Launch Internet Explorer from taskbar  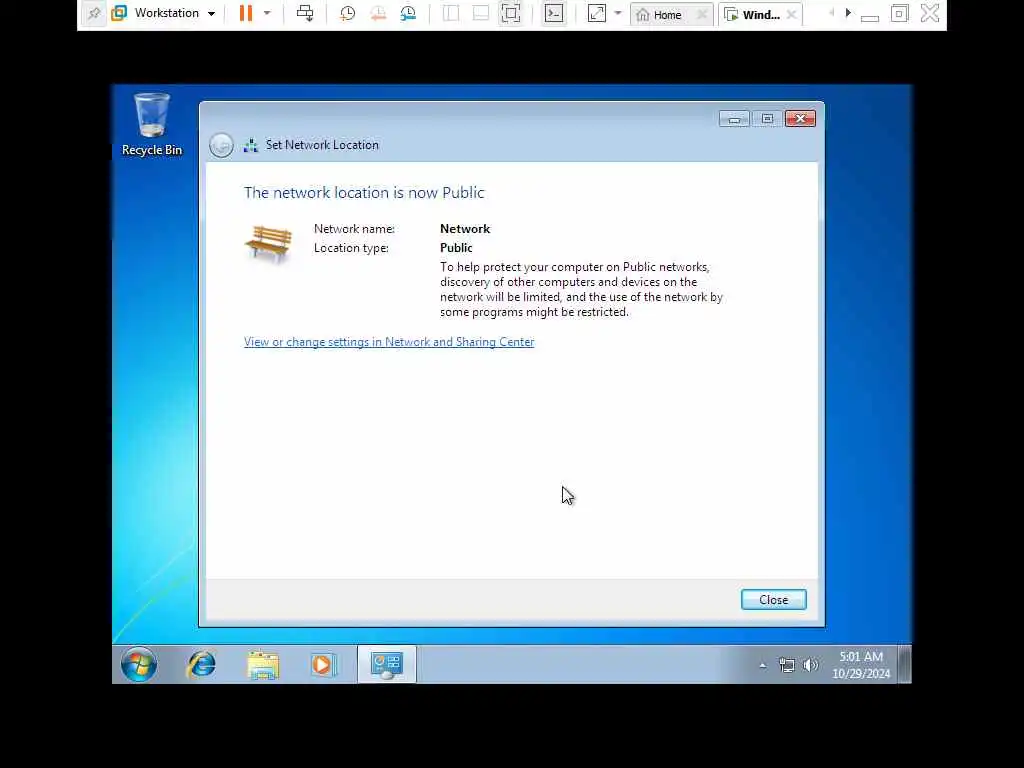click(202, 664)
